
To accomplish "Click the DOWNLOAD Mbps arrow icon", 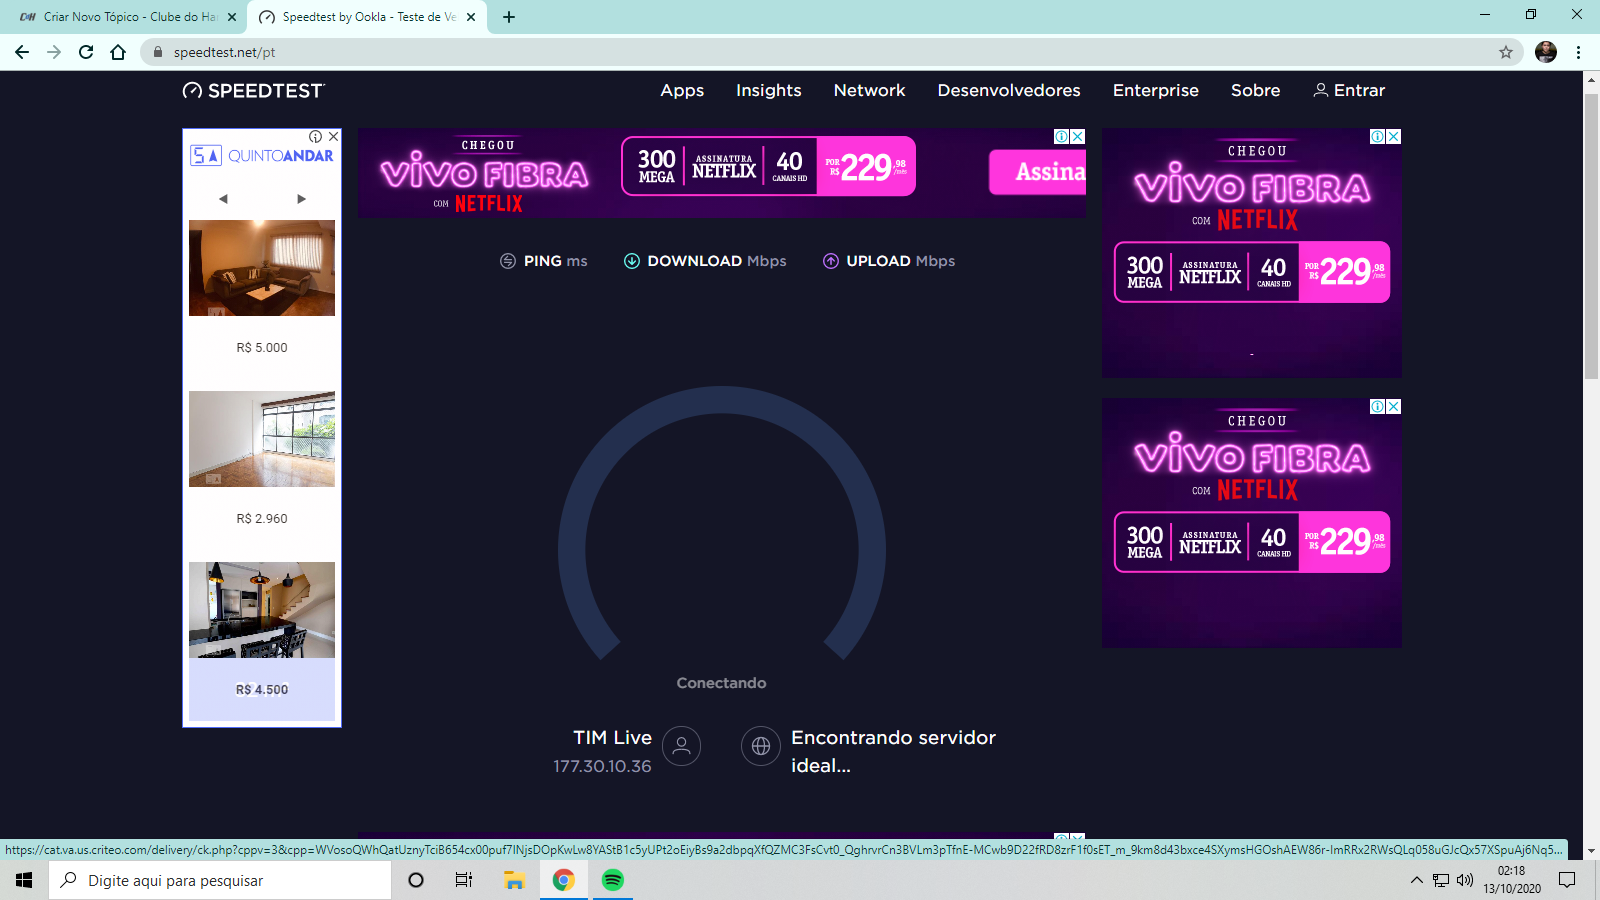I will click(632, 261).
